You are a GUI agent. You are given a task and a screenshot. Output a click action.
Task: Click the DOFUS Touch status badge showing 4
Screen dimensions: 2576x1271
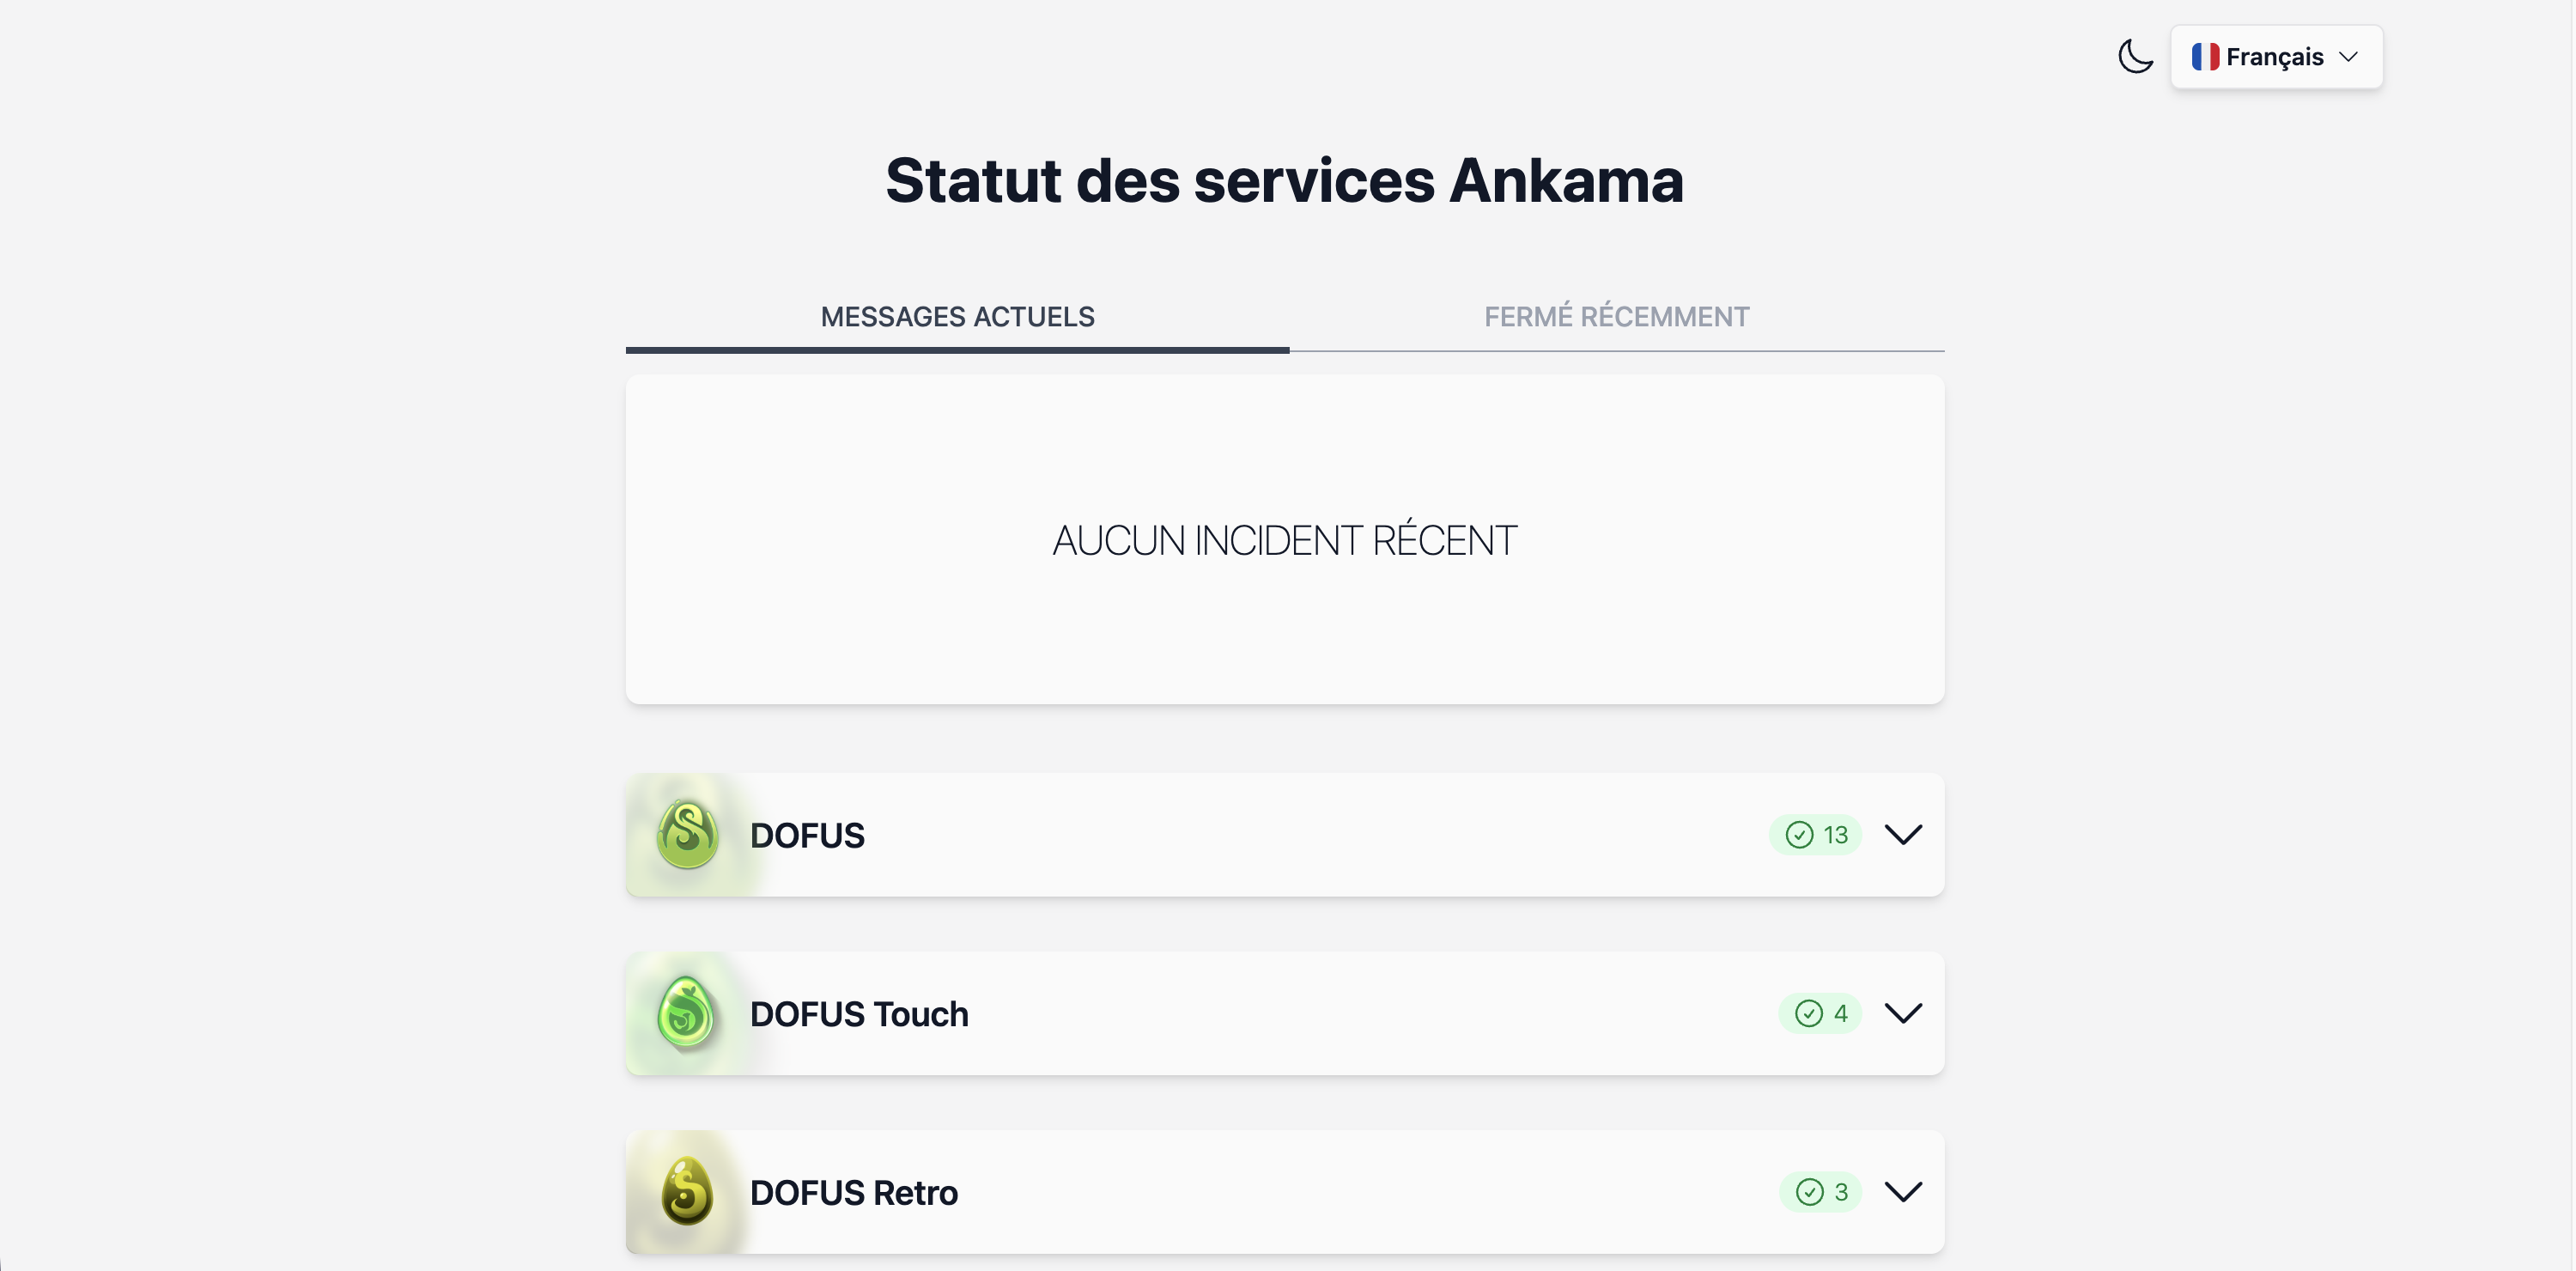[x=1820, y=1013]
